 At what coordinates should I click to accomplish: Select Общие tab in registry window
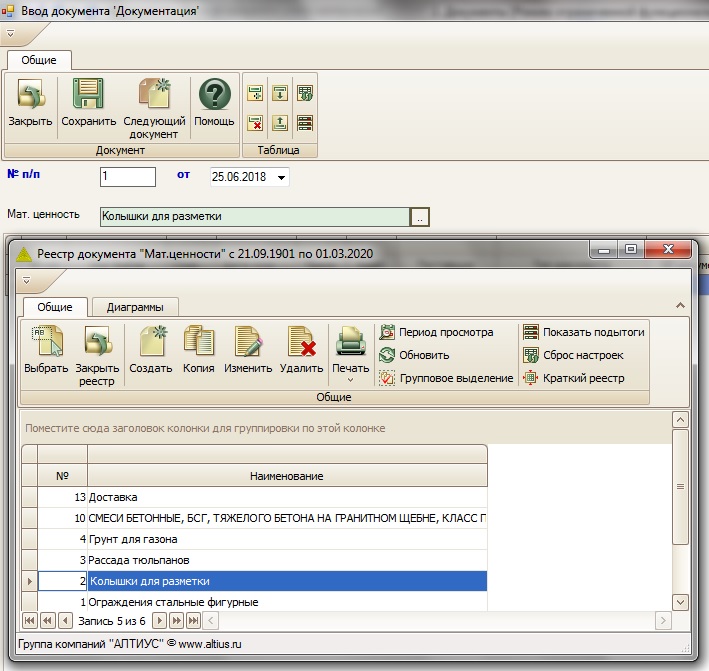[x=55, y=307]
